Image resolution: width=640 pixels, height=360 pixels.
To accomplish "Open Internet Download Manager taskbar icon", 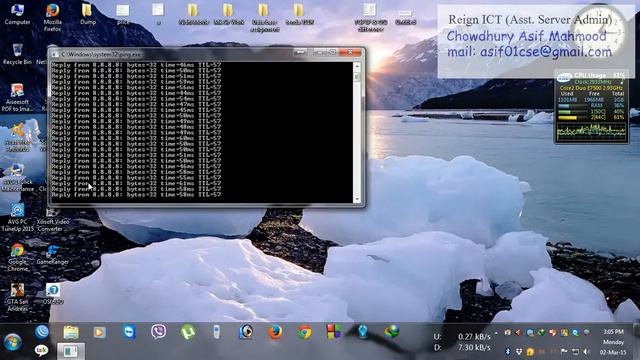I will [392, 331].
